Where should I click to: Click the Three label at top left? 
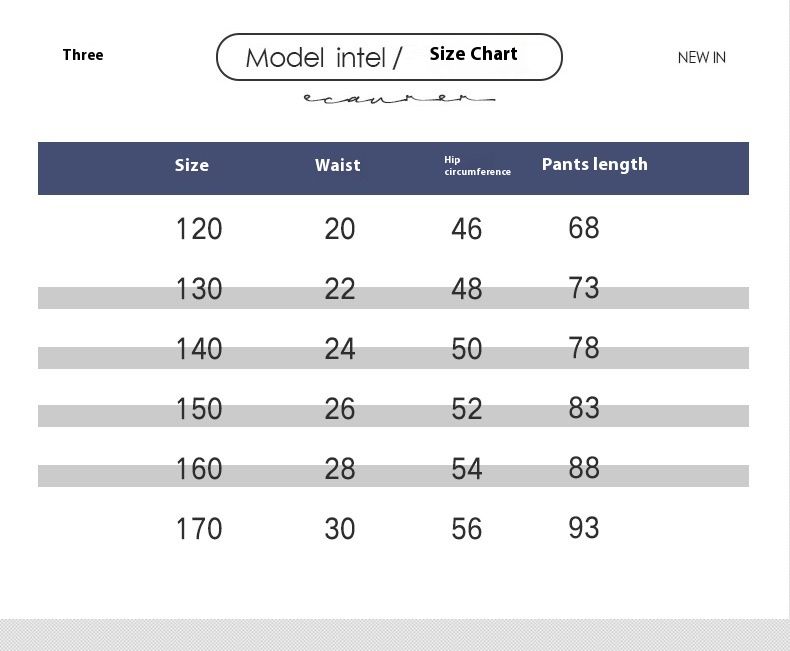[x=83, y=55]
